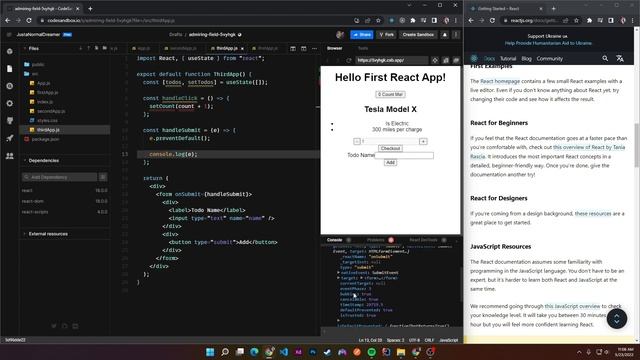Viewport: 640px width, 360px height.
Task: Expand nativeEvent entry in console
Action: [x=338, y=273]
